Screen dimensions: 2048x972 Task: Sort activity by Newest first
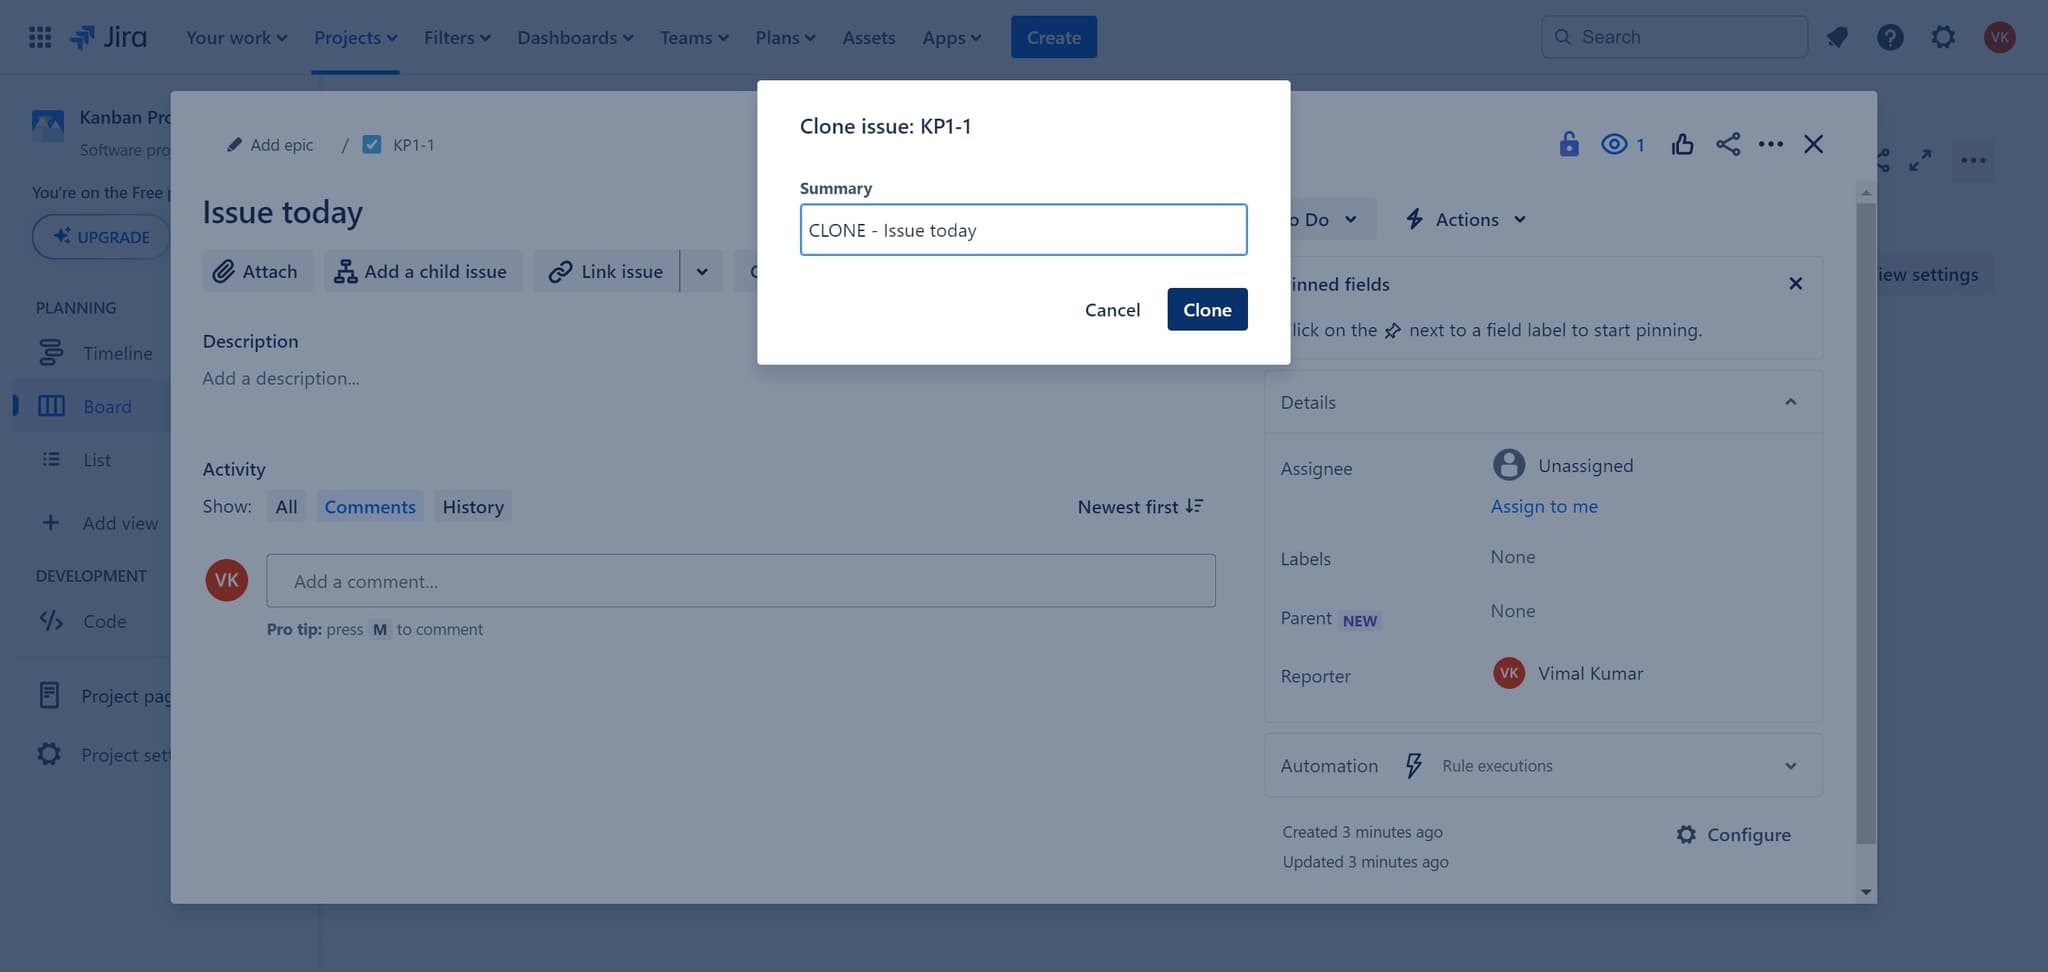click(1140, 507)
